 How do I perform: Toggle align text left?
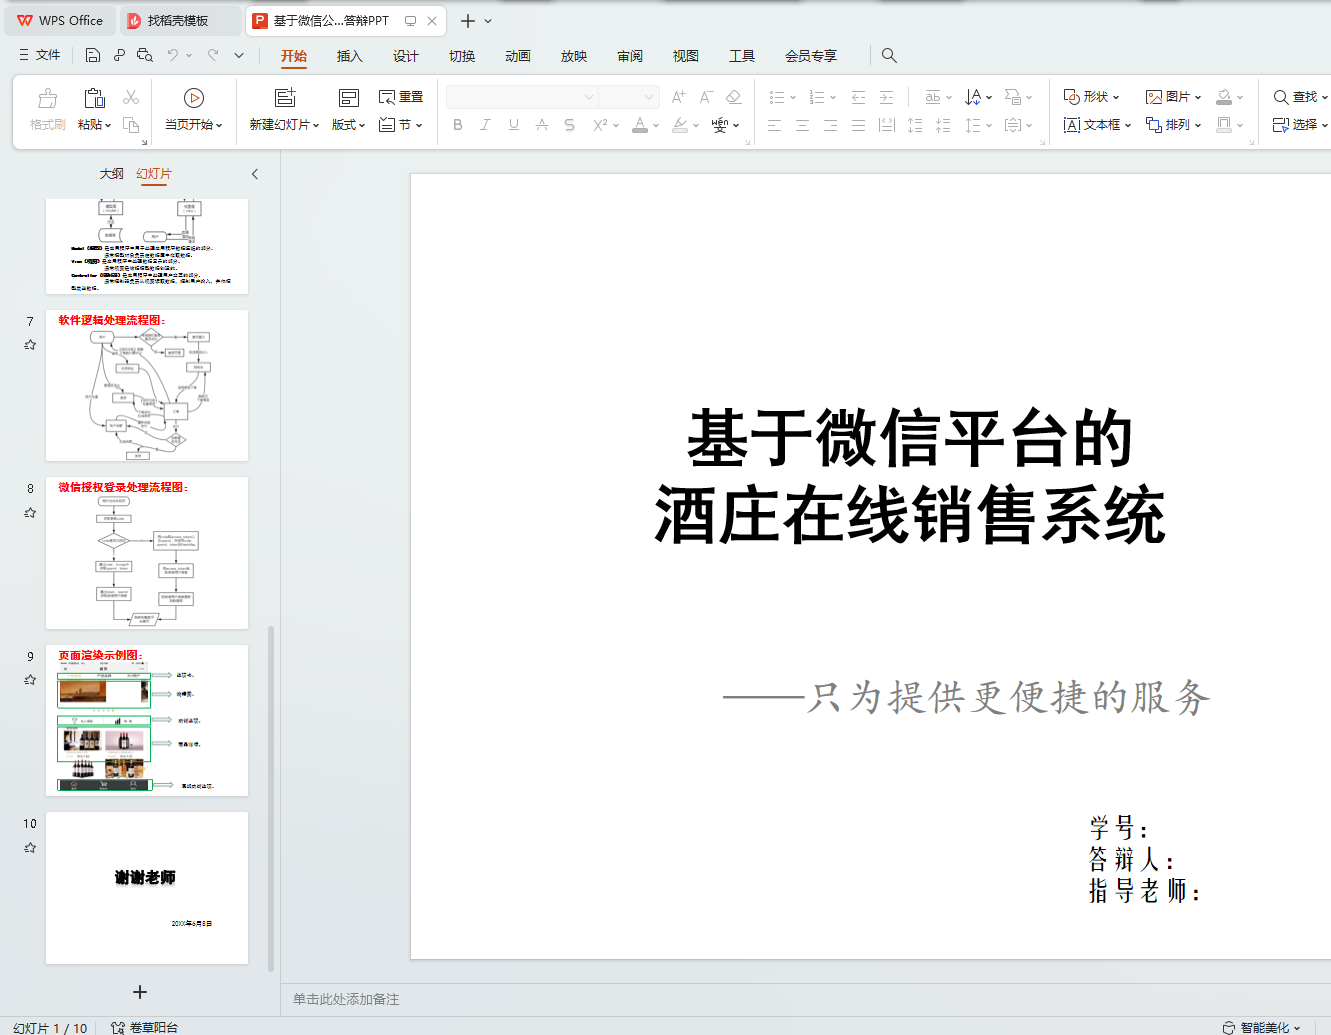pyautogui.click(x=774, y=125)
